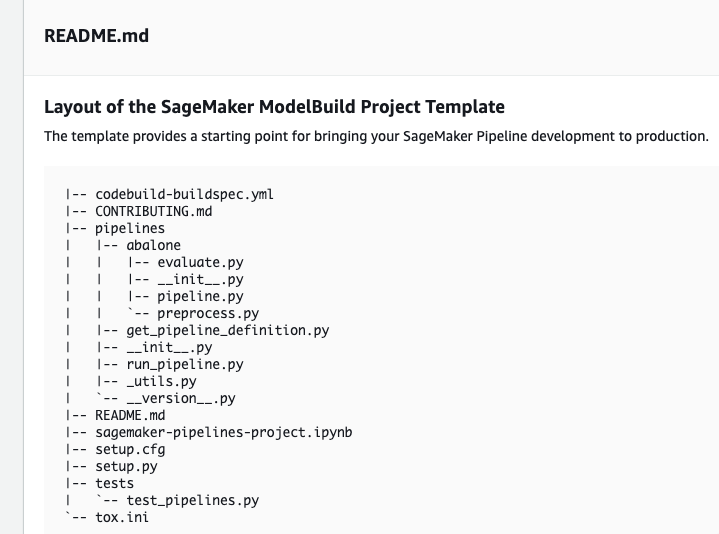
Task: Click preprocess.py in the tree
Action: (x=208, y=313)
